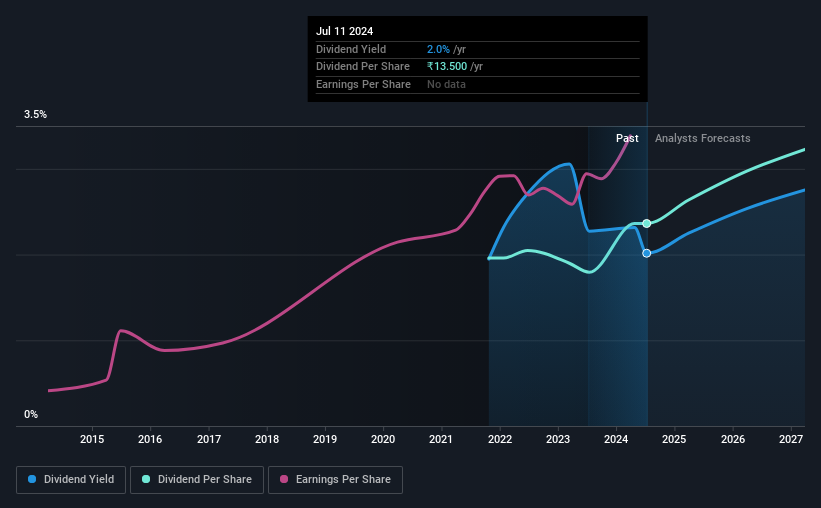Click the 2027 x-axis label

click(x=791, y=439)
